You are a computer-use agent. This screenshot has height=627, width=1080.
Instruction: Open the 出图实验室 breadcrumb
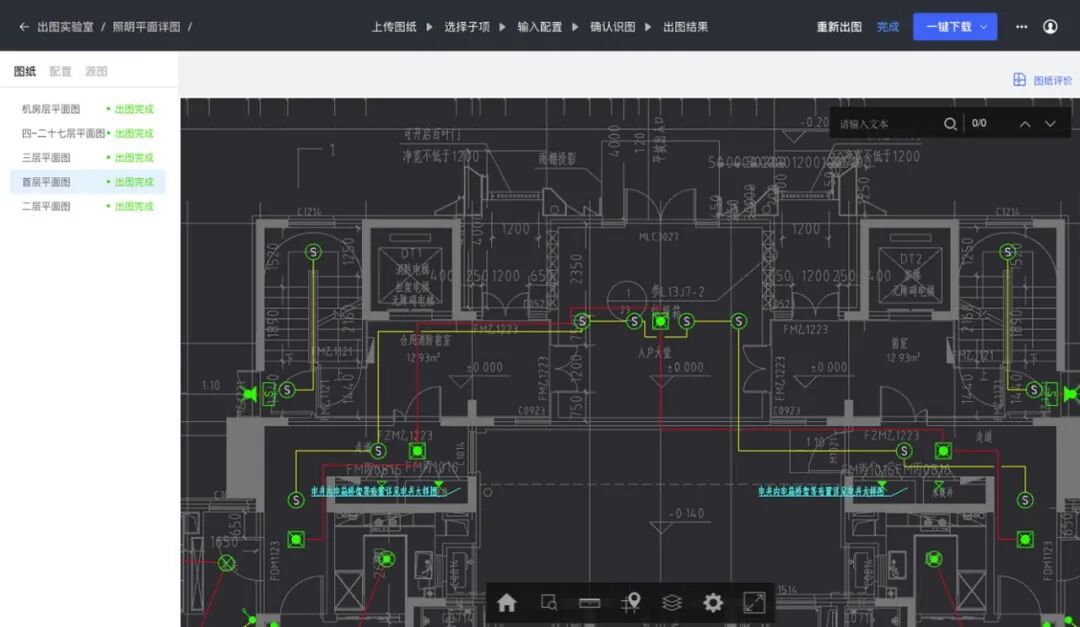pos(65,27)
